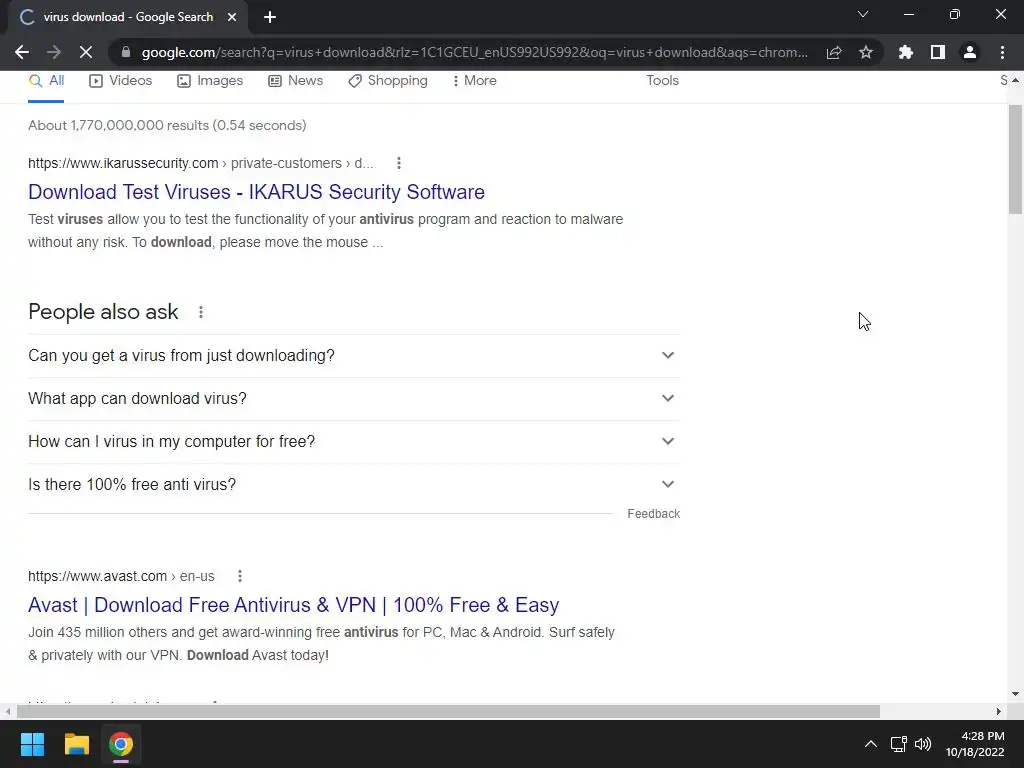Open network status tray icon
This screenshot has width=1024, height=768.
coord(899,744)
